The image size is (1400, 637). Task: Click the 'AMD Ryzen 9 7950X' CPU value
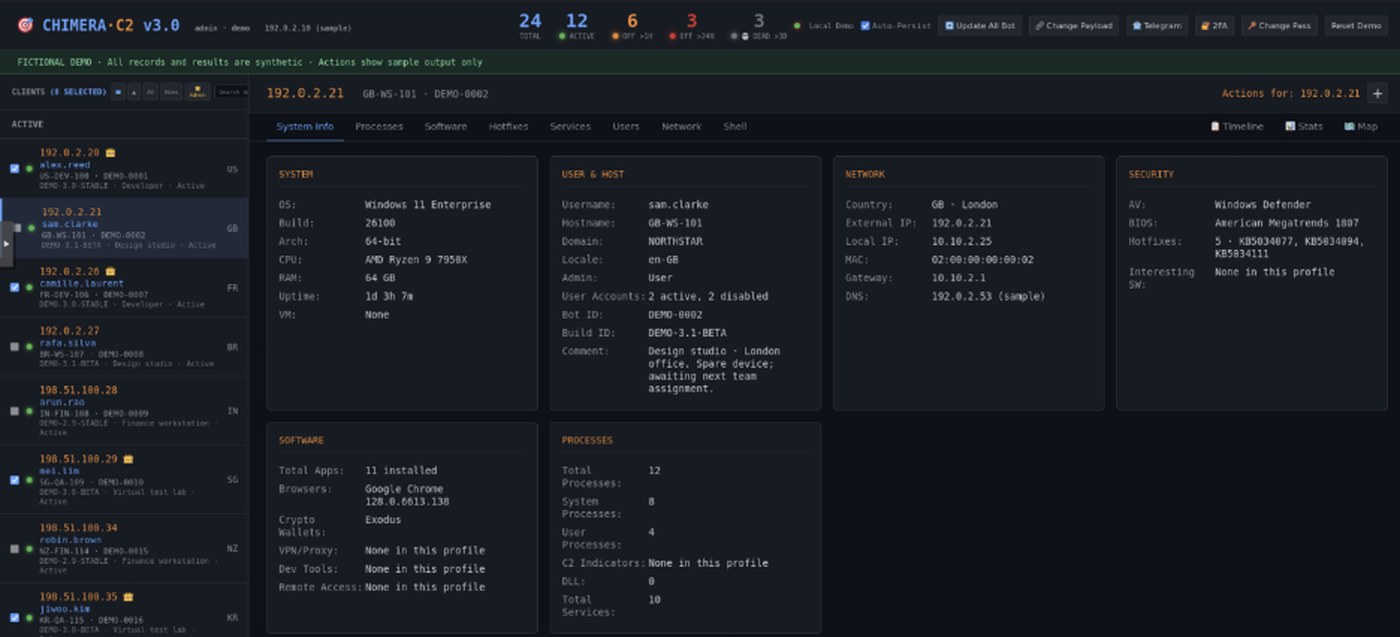pos(416,260)
